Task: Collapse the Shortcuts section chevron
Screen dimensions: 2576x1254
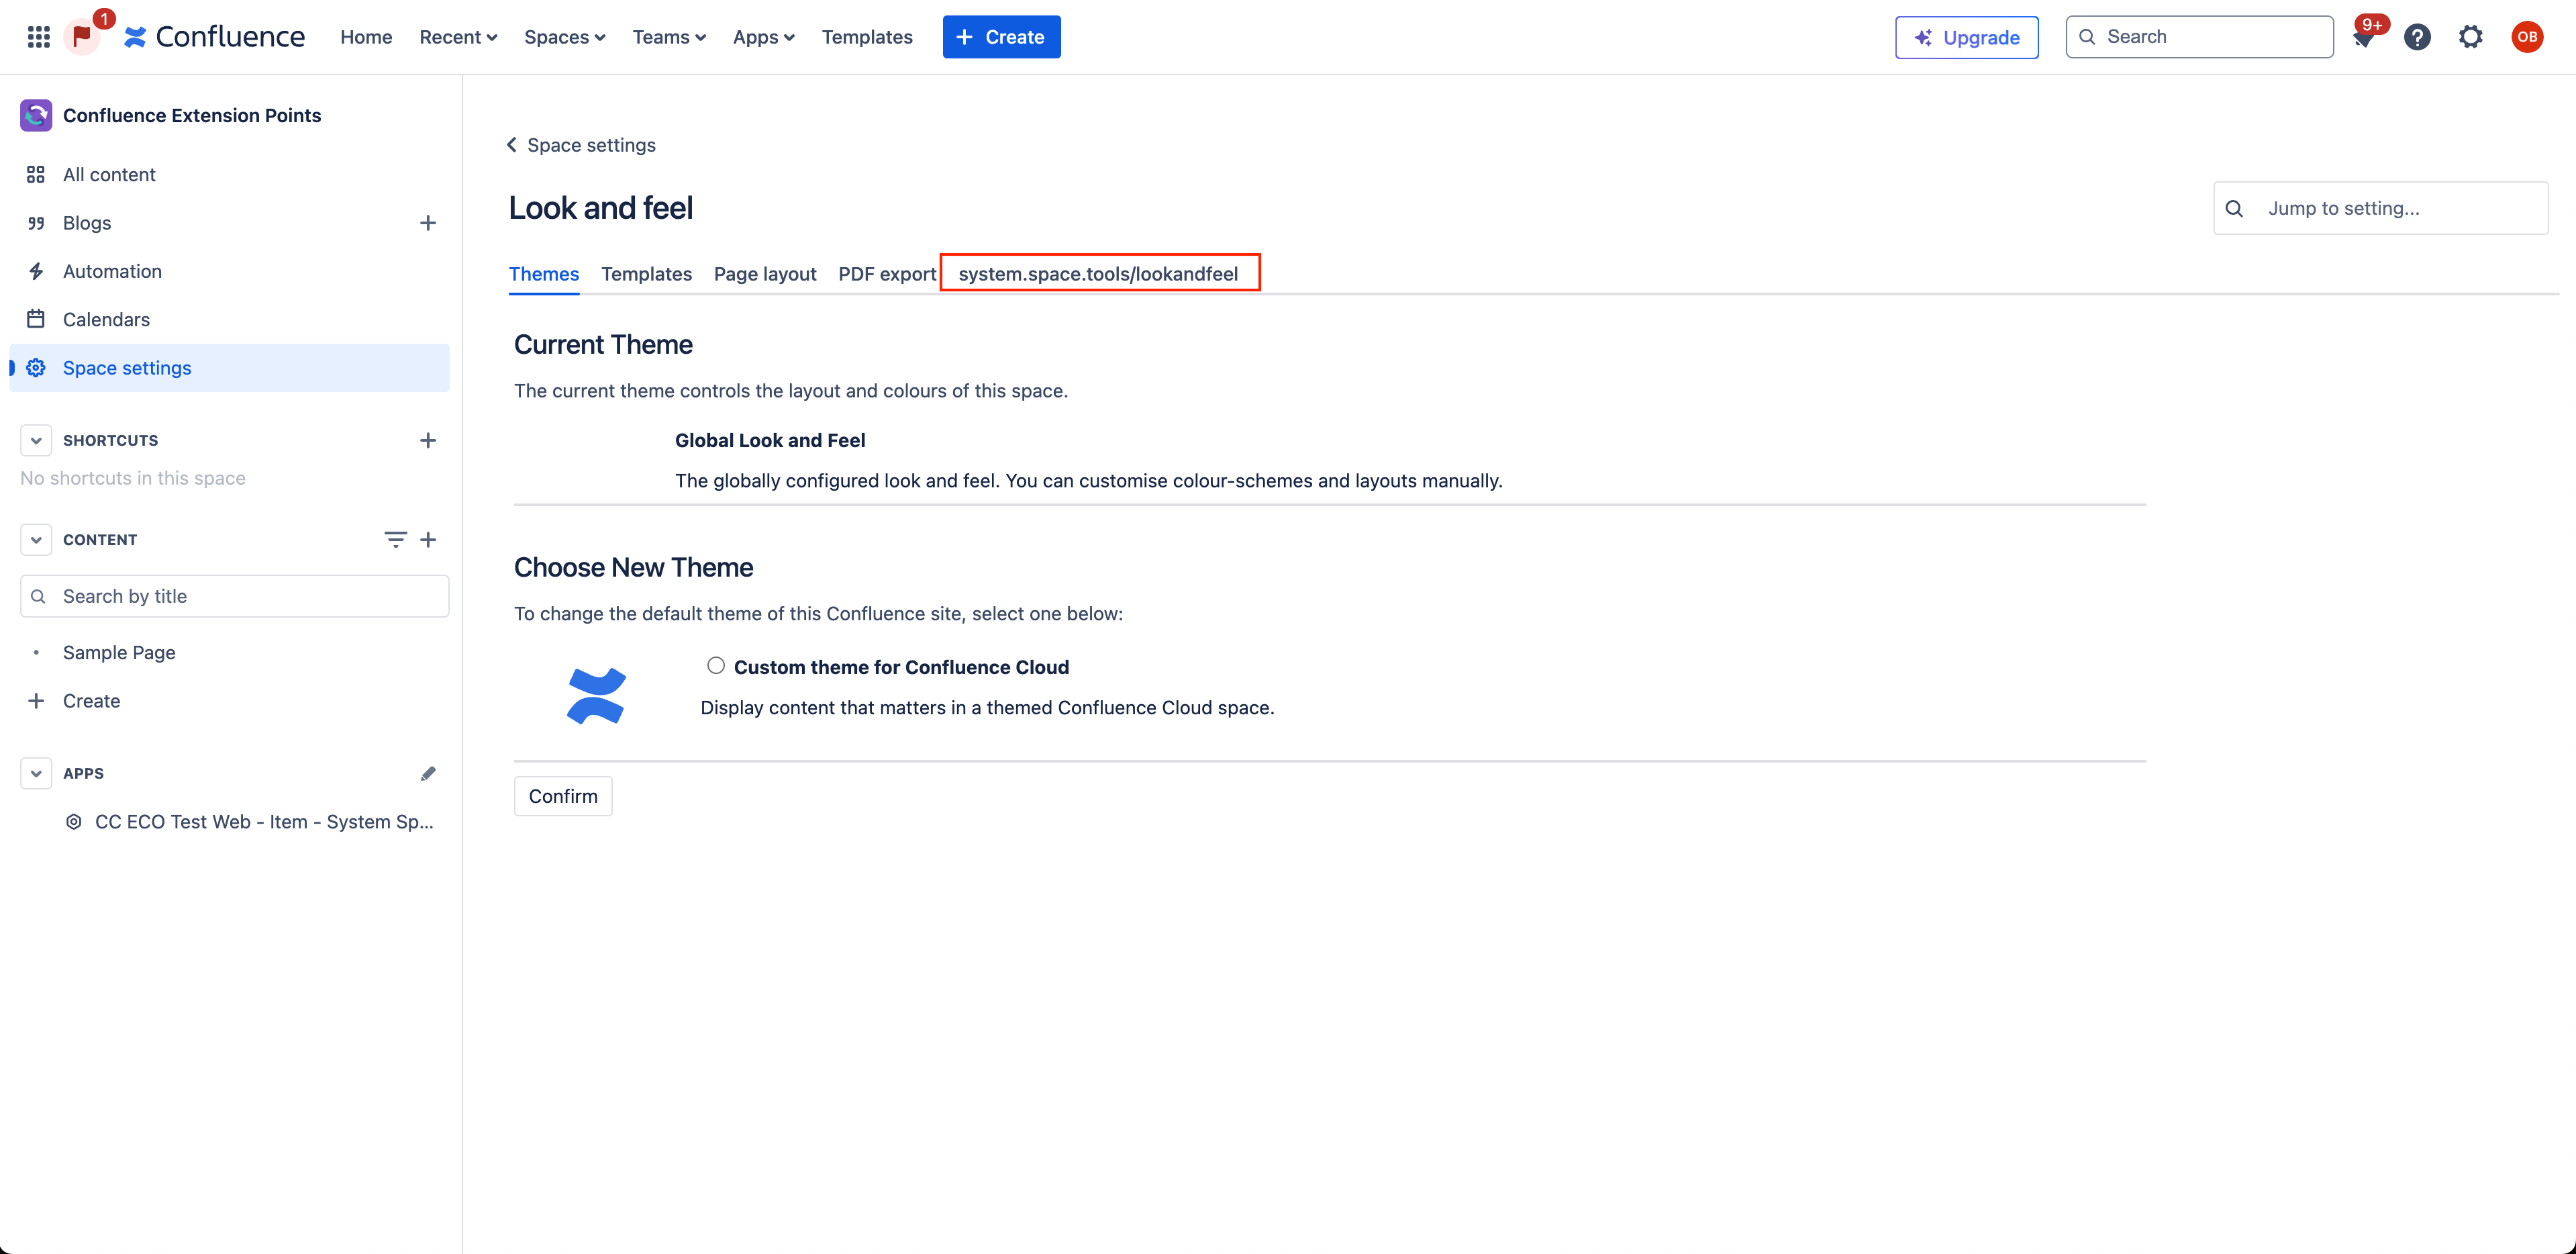Action: point(36,440)
